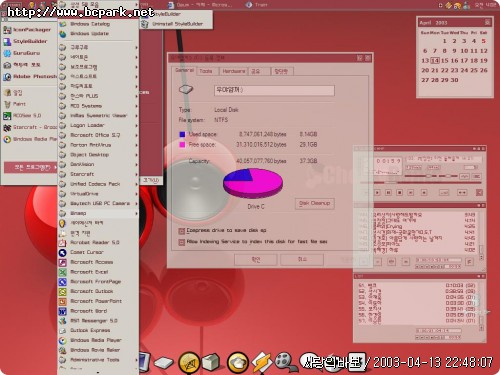Launch Adobe Photoshop from the start menu
Screen dimensions: 500x375
point(29,77)
